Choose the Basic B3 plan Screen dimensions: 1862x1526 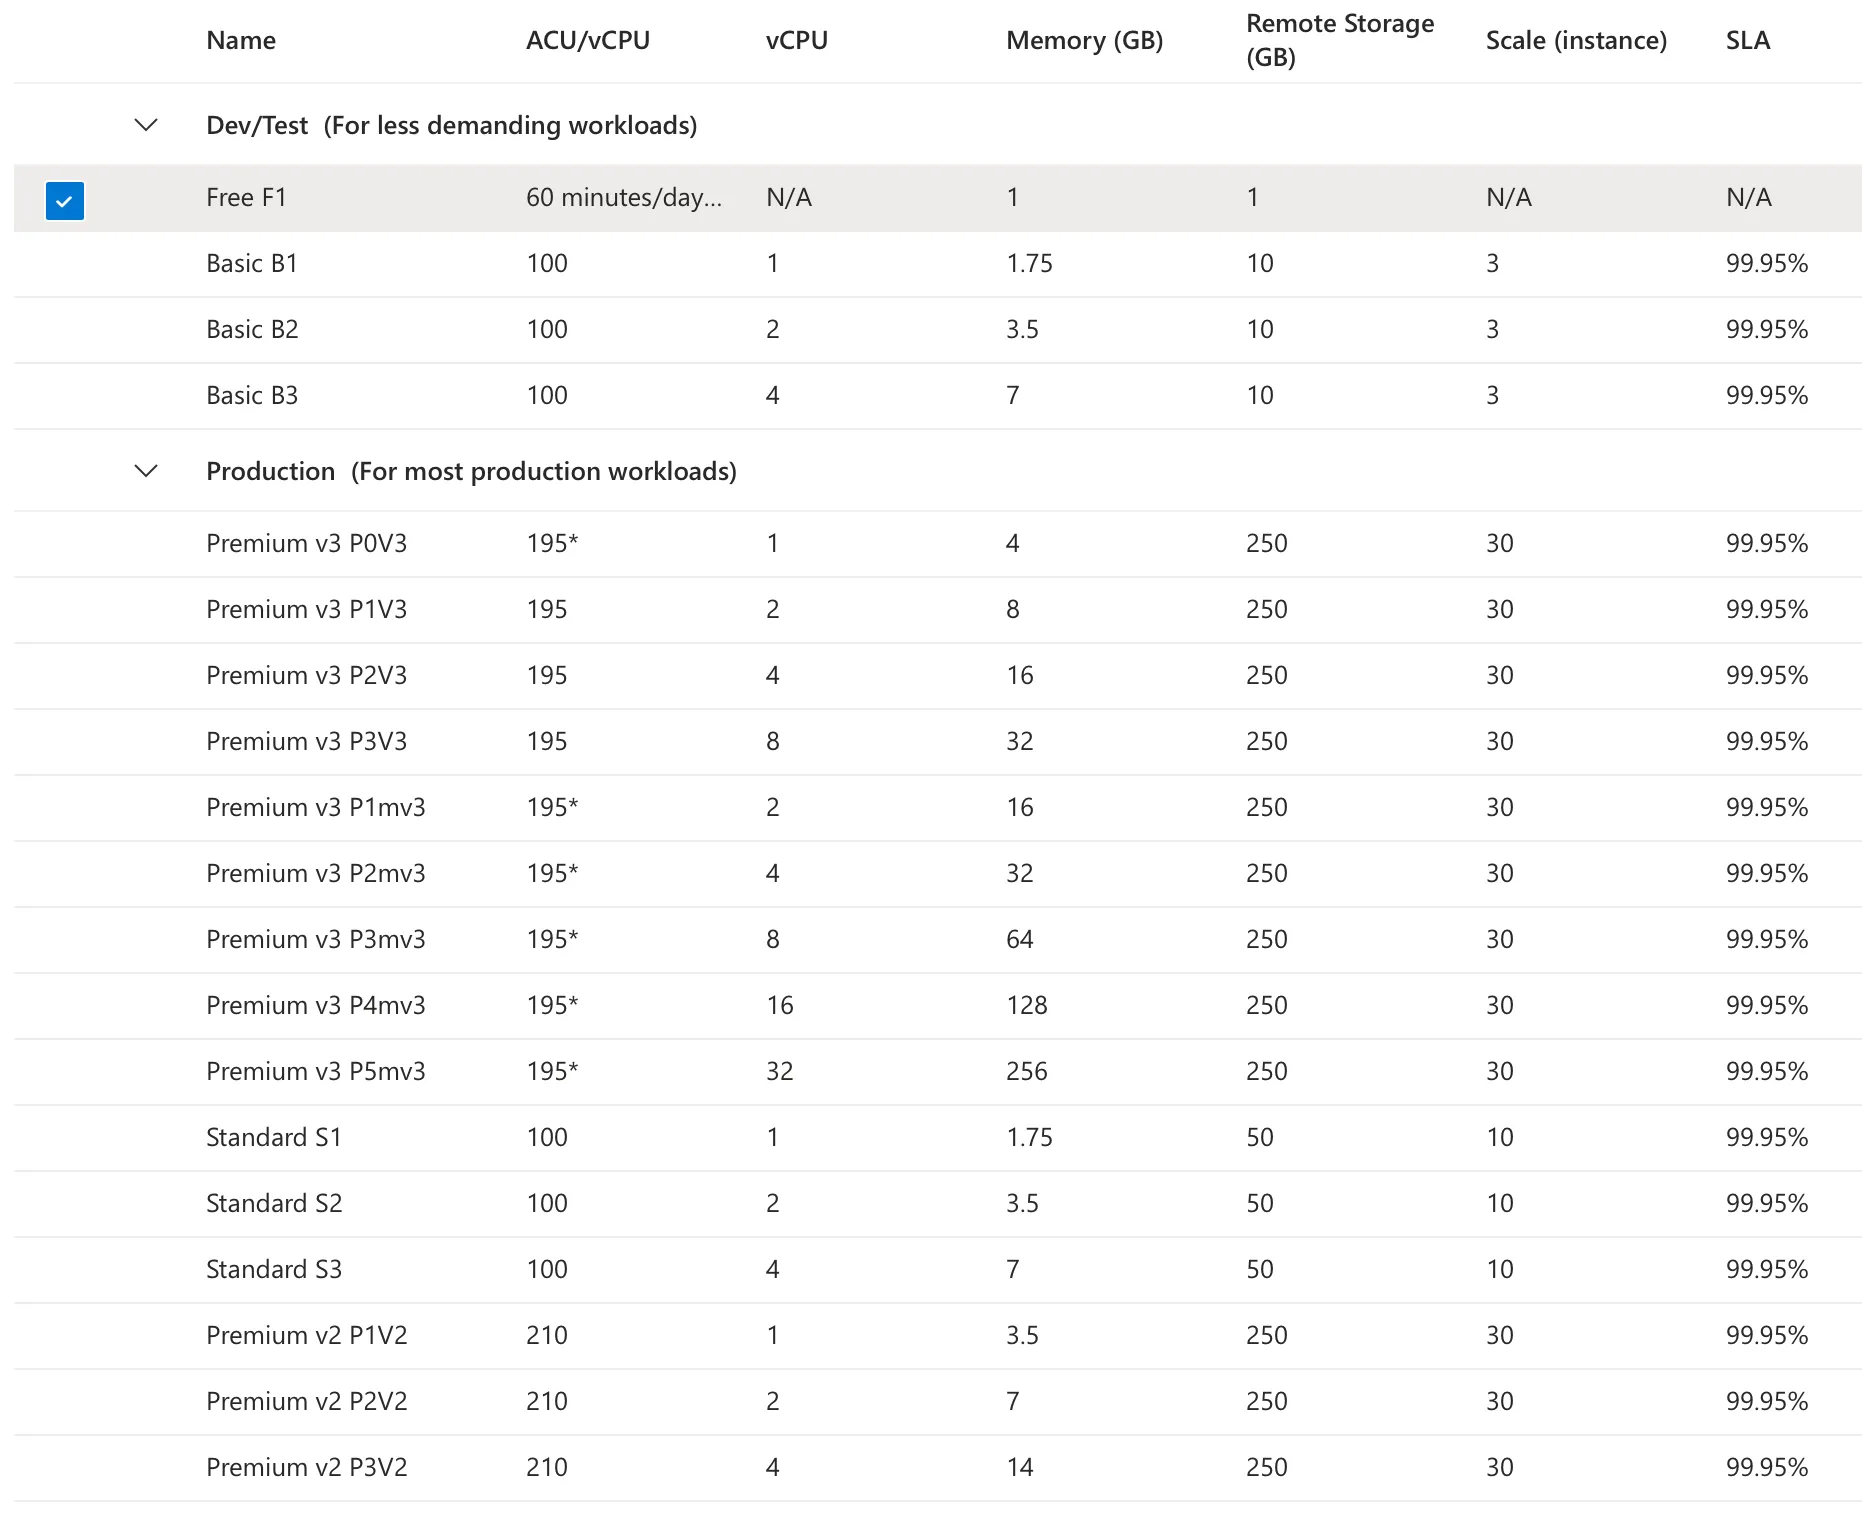tap(252, 396)
